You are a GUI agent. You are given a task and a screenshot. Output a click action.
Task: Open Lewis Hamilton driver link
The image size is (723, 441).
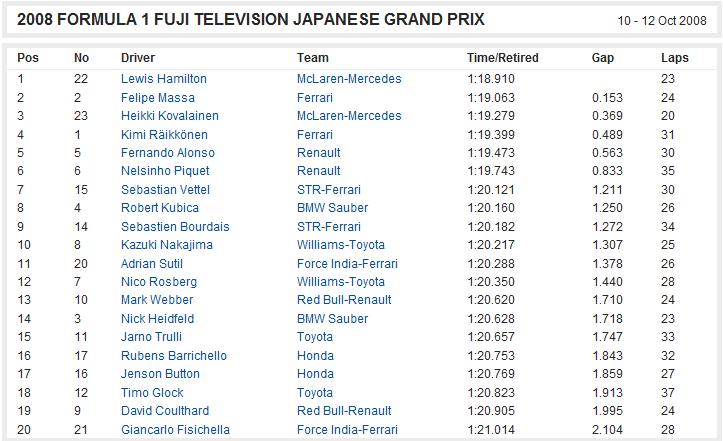164,79
